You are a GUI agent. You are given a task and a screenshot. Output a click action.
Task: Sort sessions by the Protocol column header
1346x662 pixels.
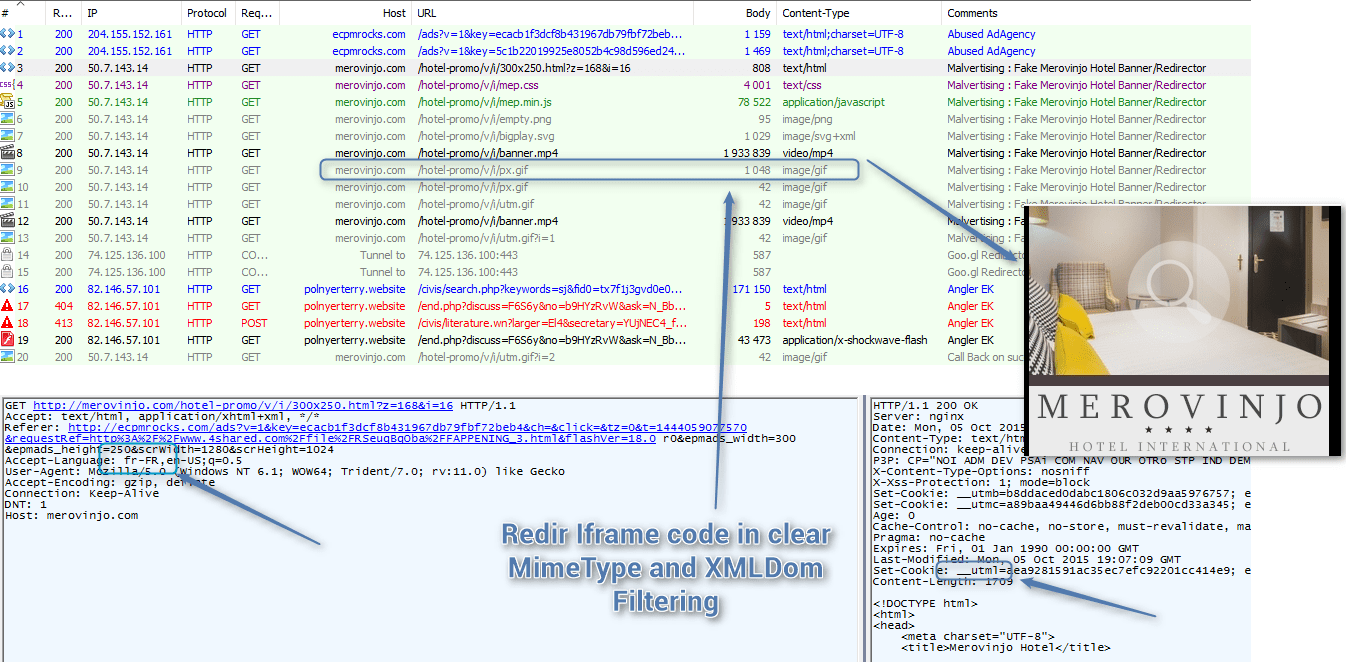point(208,13)
